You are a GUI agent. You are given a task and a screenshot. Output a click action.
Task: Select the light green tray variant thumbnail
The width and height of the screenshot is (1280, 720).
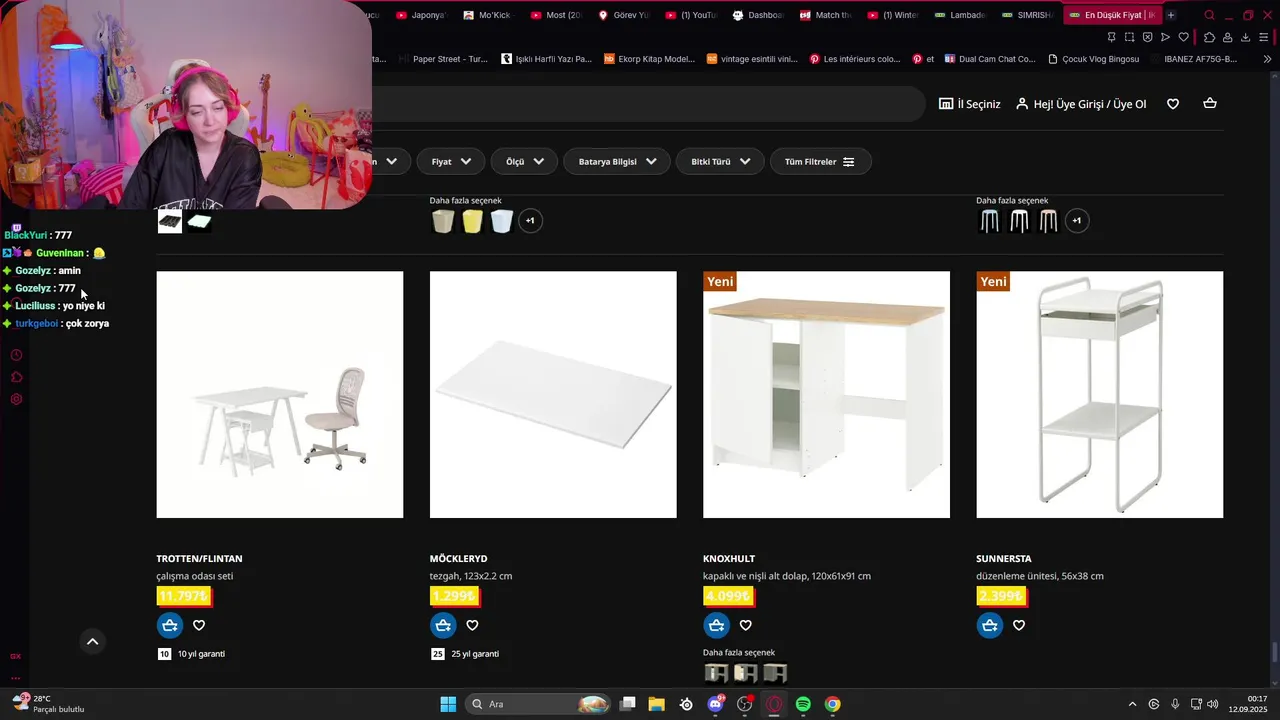point(199,221)
